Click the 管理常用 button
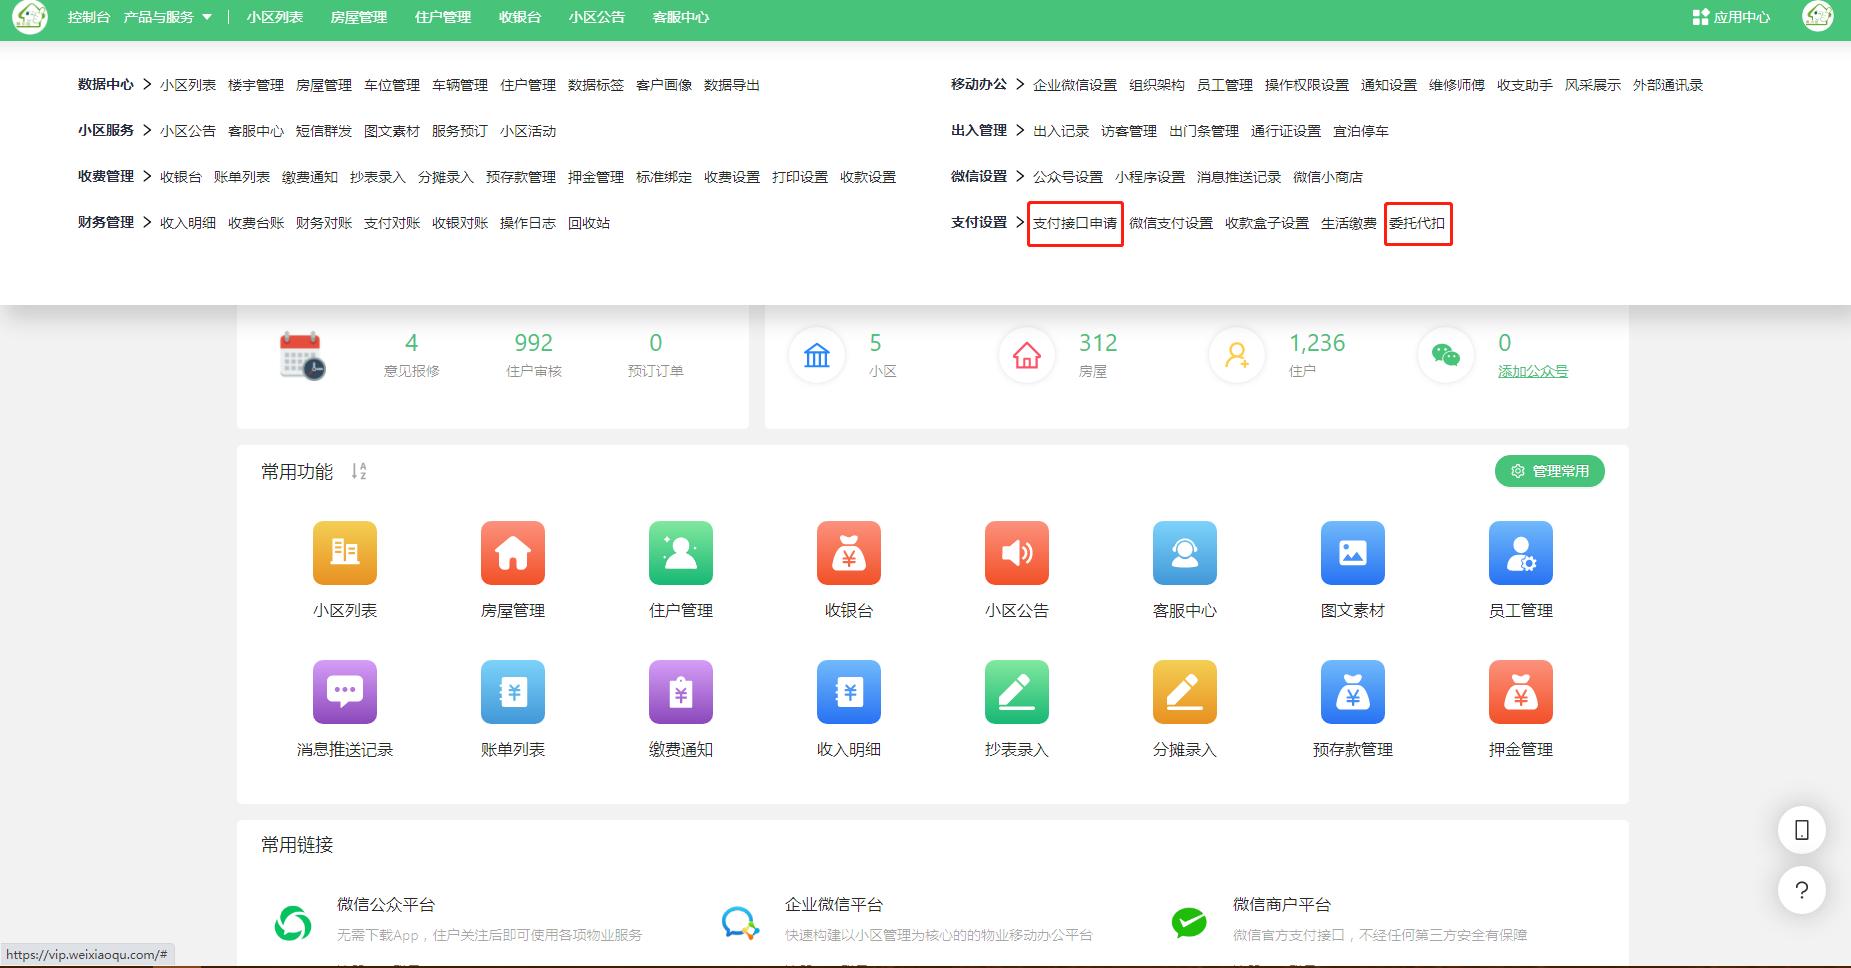 1549,470
